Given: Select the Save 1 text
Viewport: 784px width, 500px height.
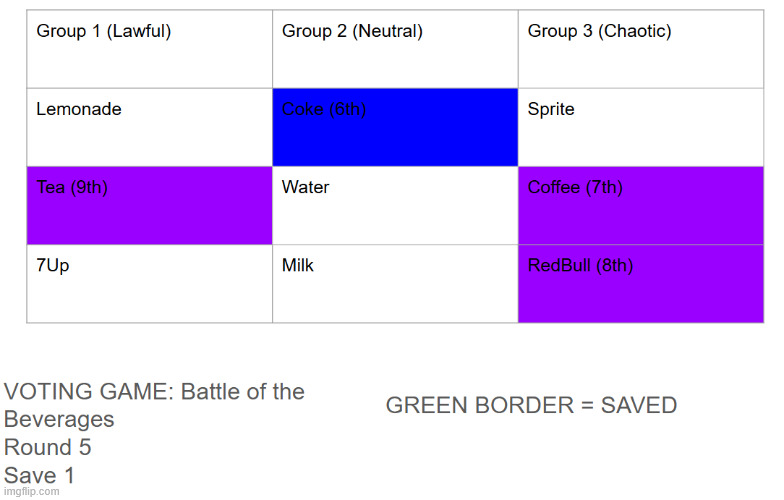Looking at the screenshot, I should click(x=39, y=475).
